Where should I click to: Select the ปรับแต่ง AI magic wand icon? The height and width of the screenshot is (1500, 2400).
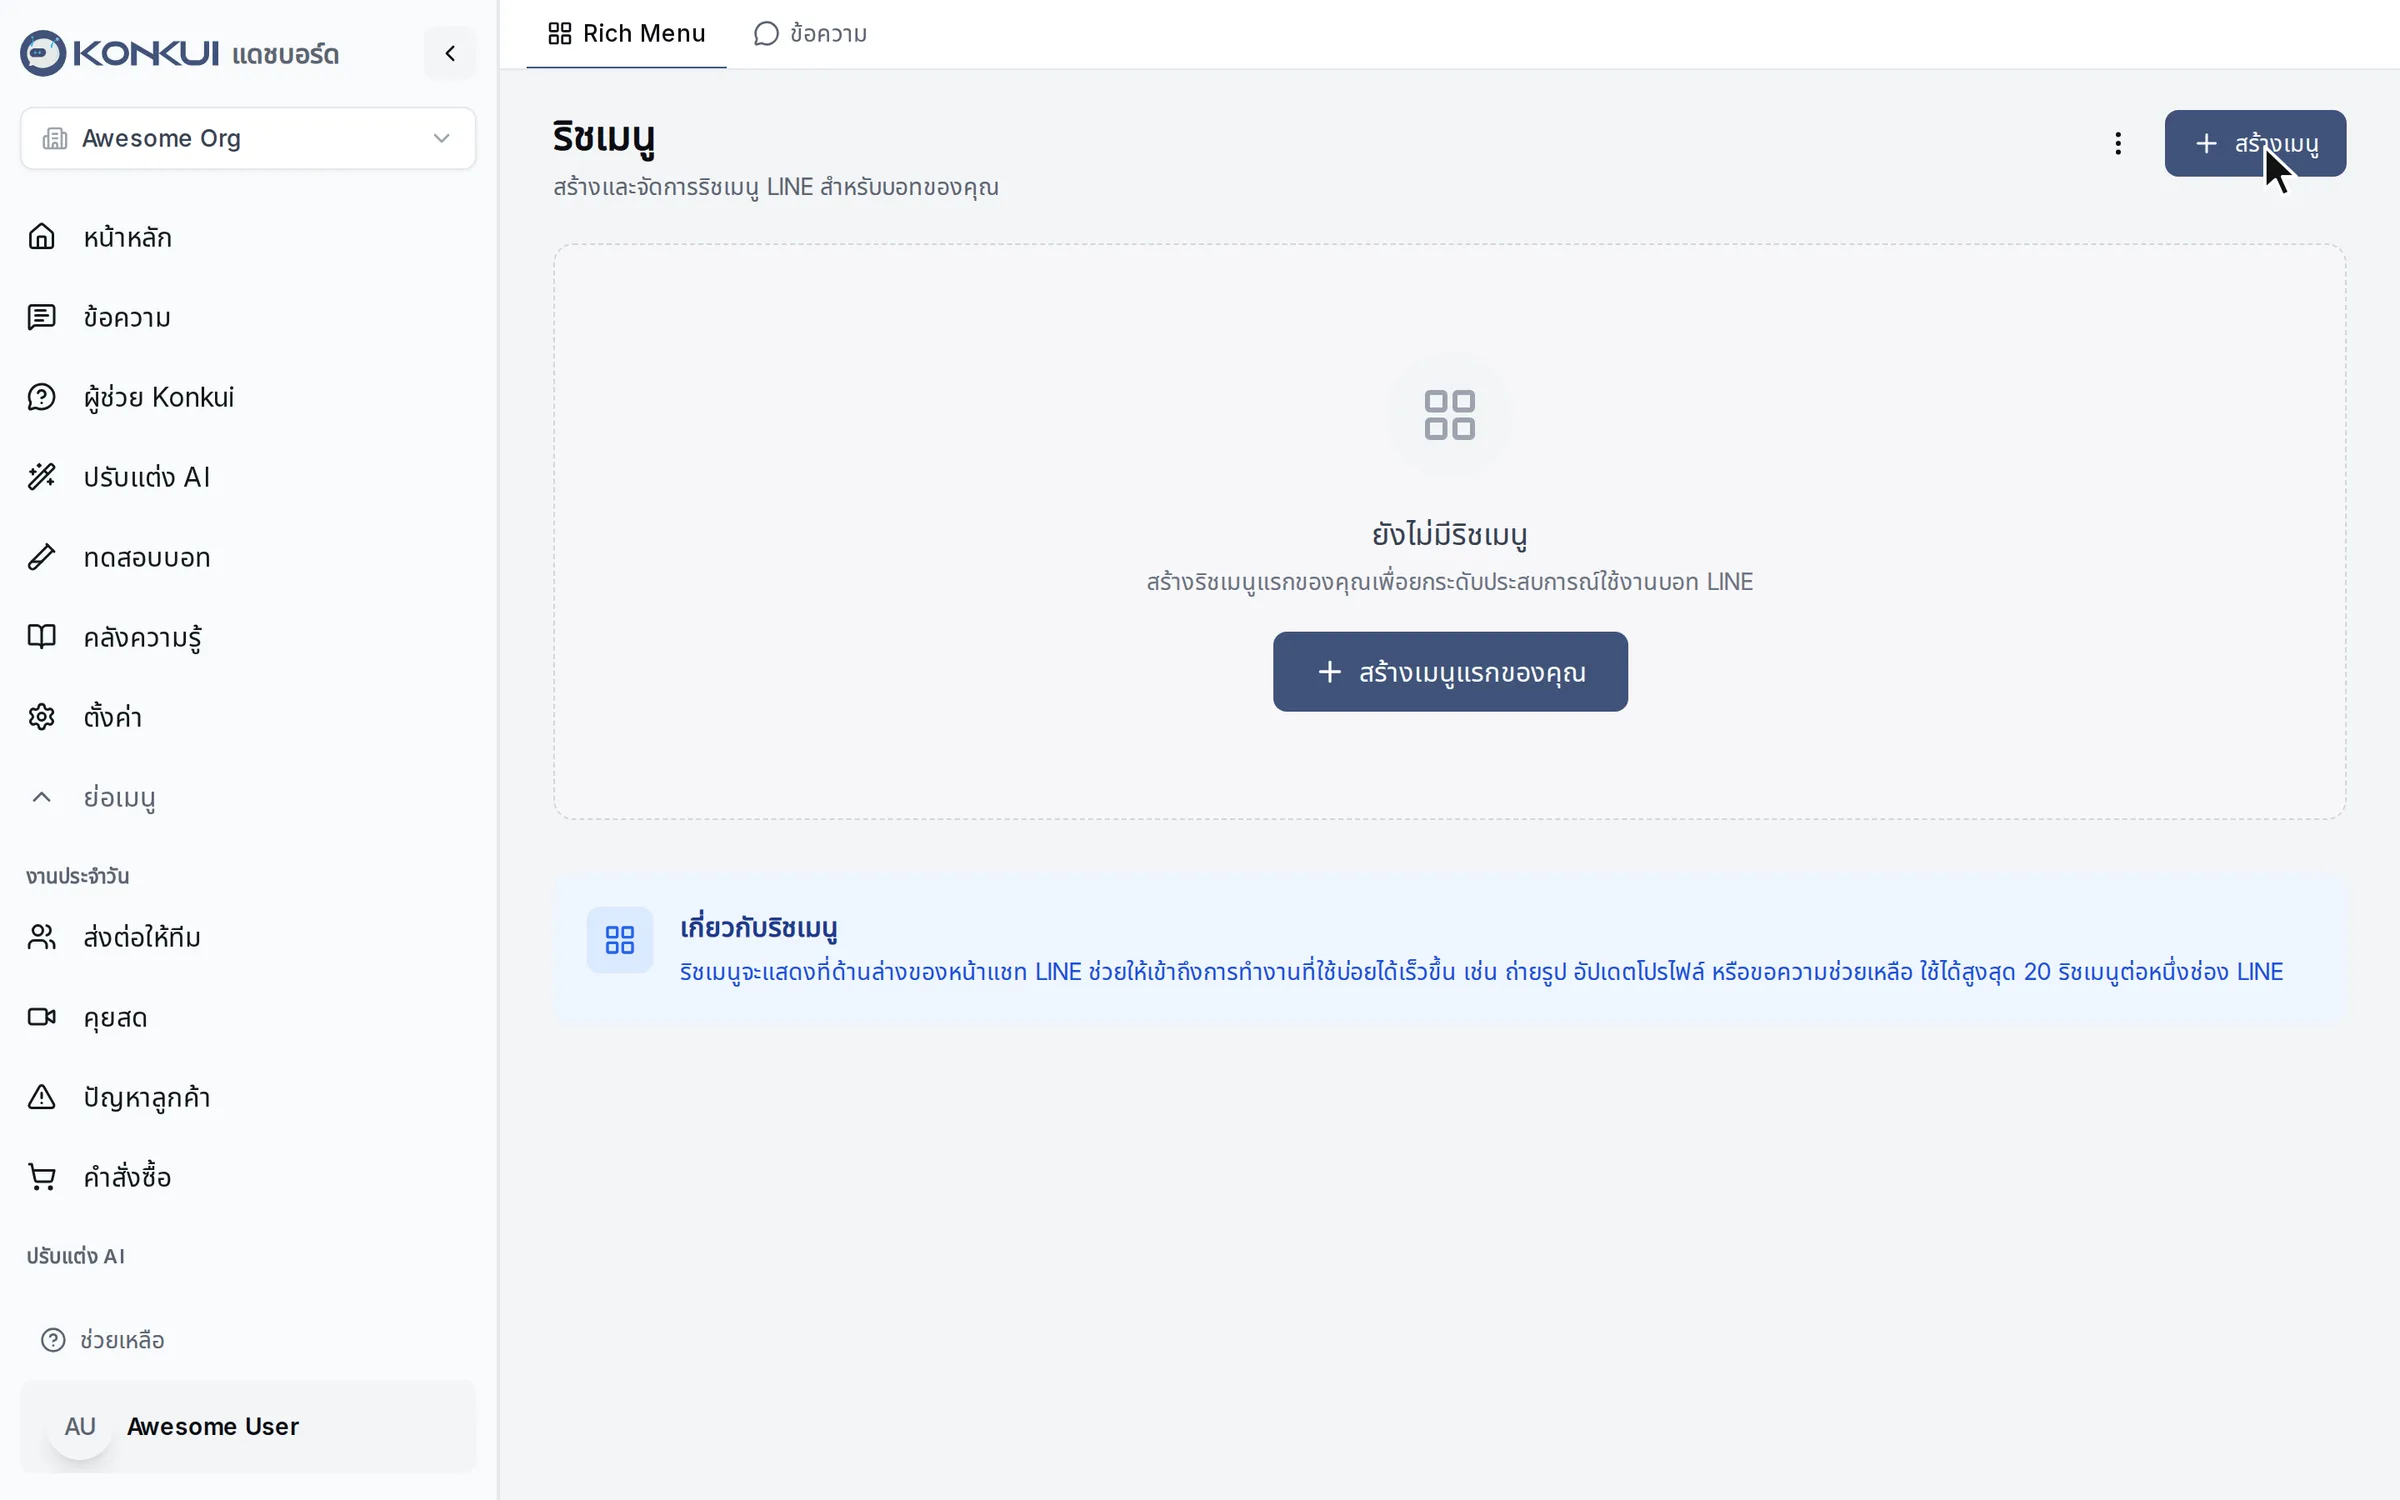(41, 477)
